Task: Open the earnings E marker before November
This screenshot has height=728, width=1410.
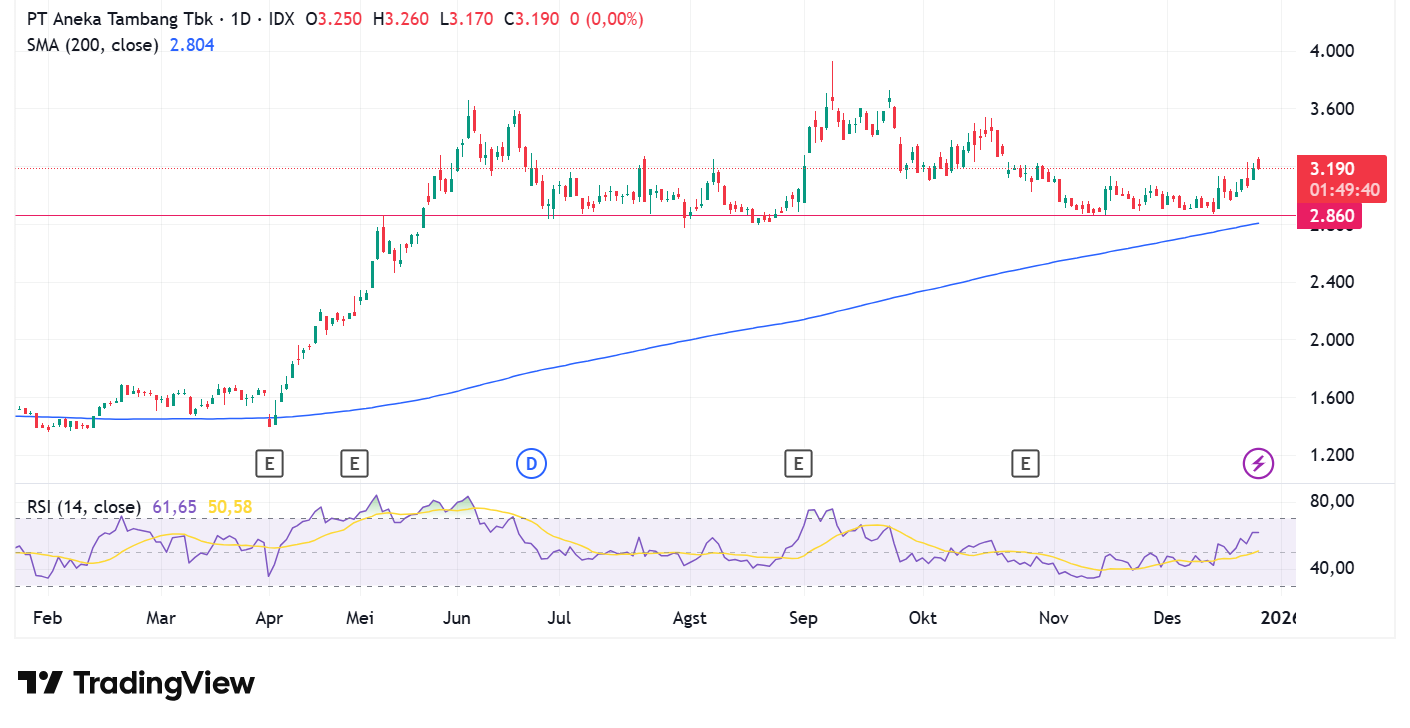Action: point(1025,463)
